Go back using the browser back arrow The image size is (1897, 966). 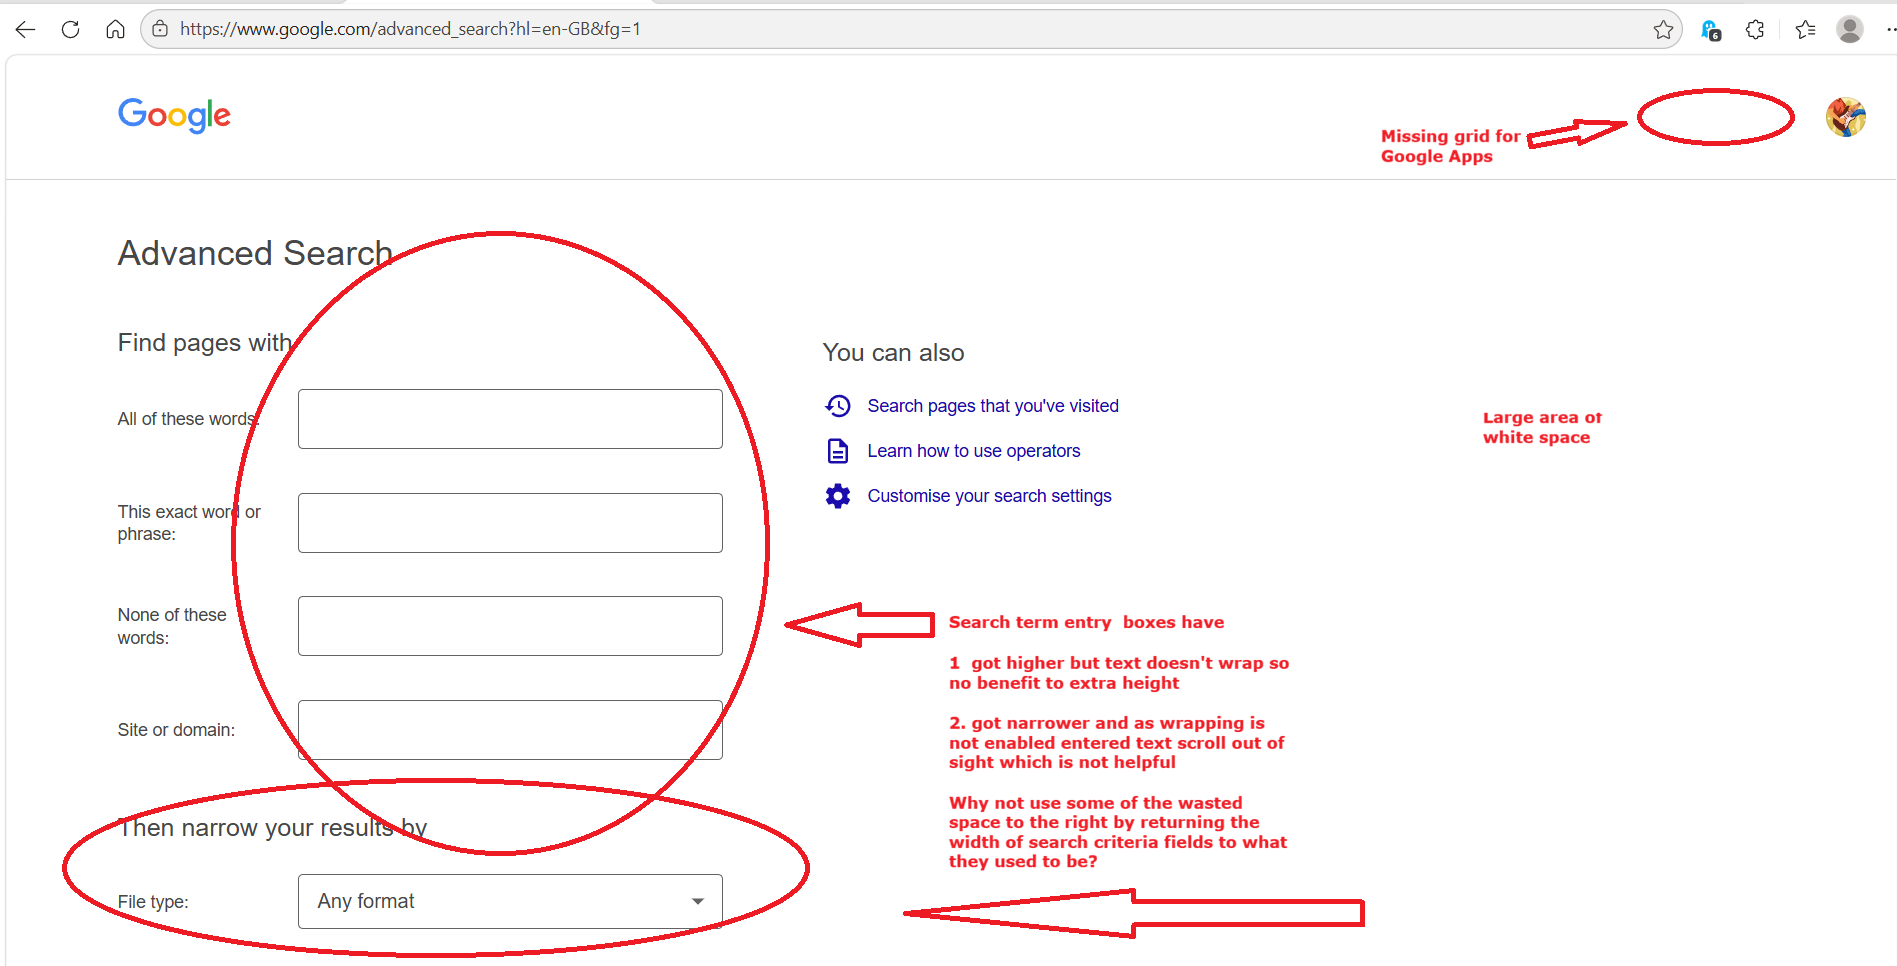click(x=26, y=30)
